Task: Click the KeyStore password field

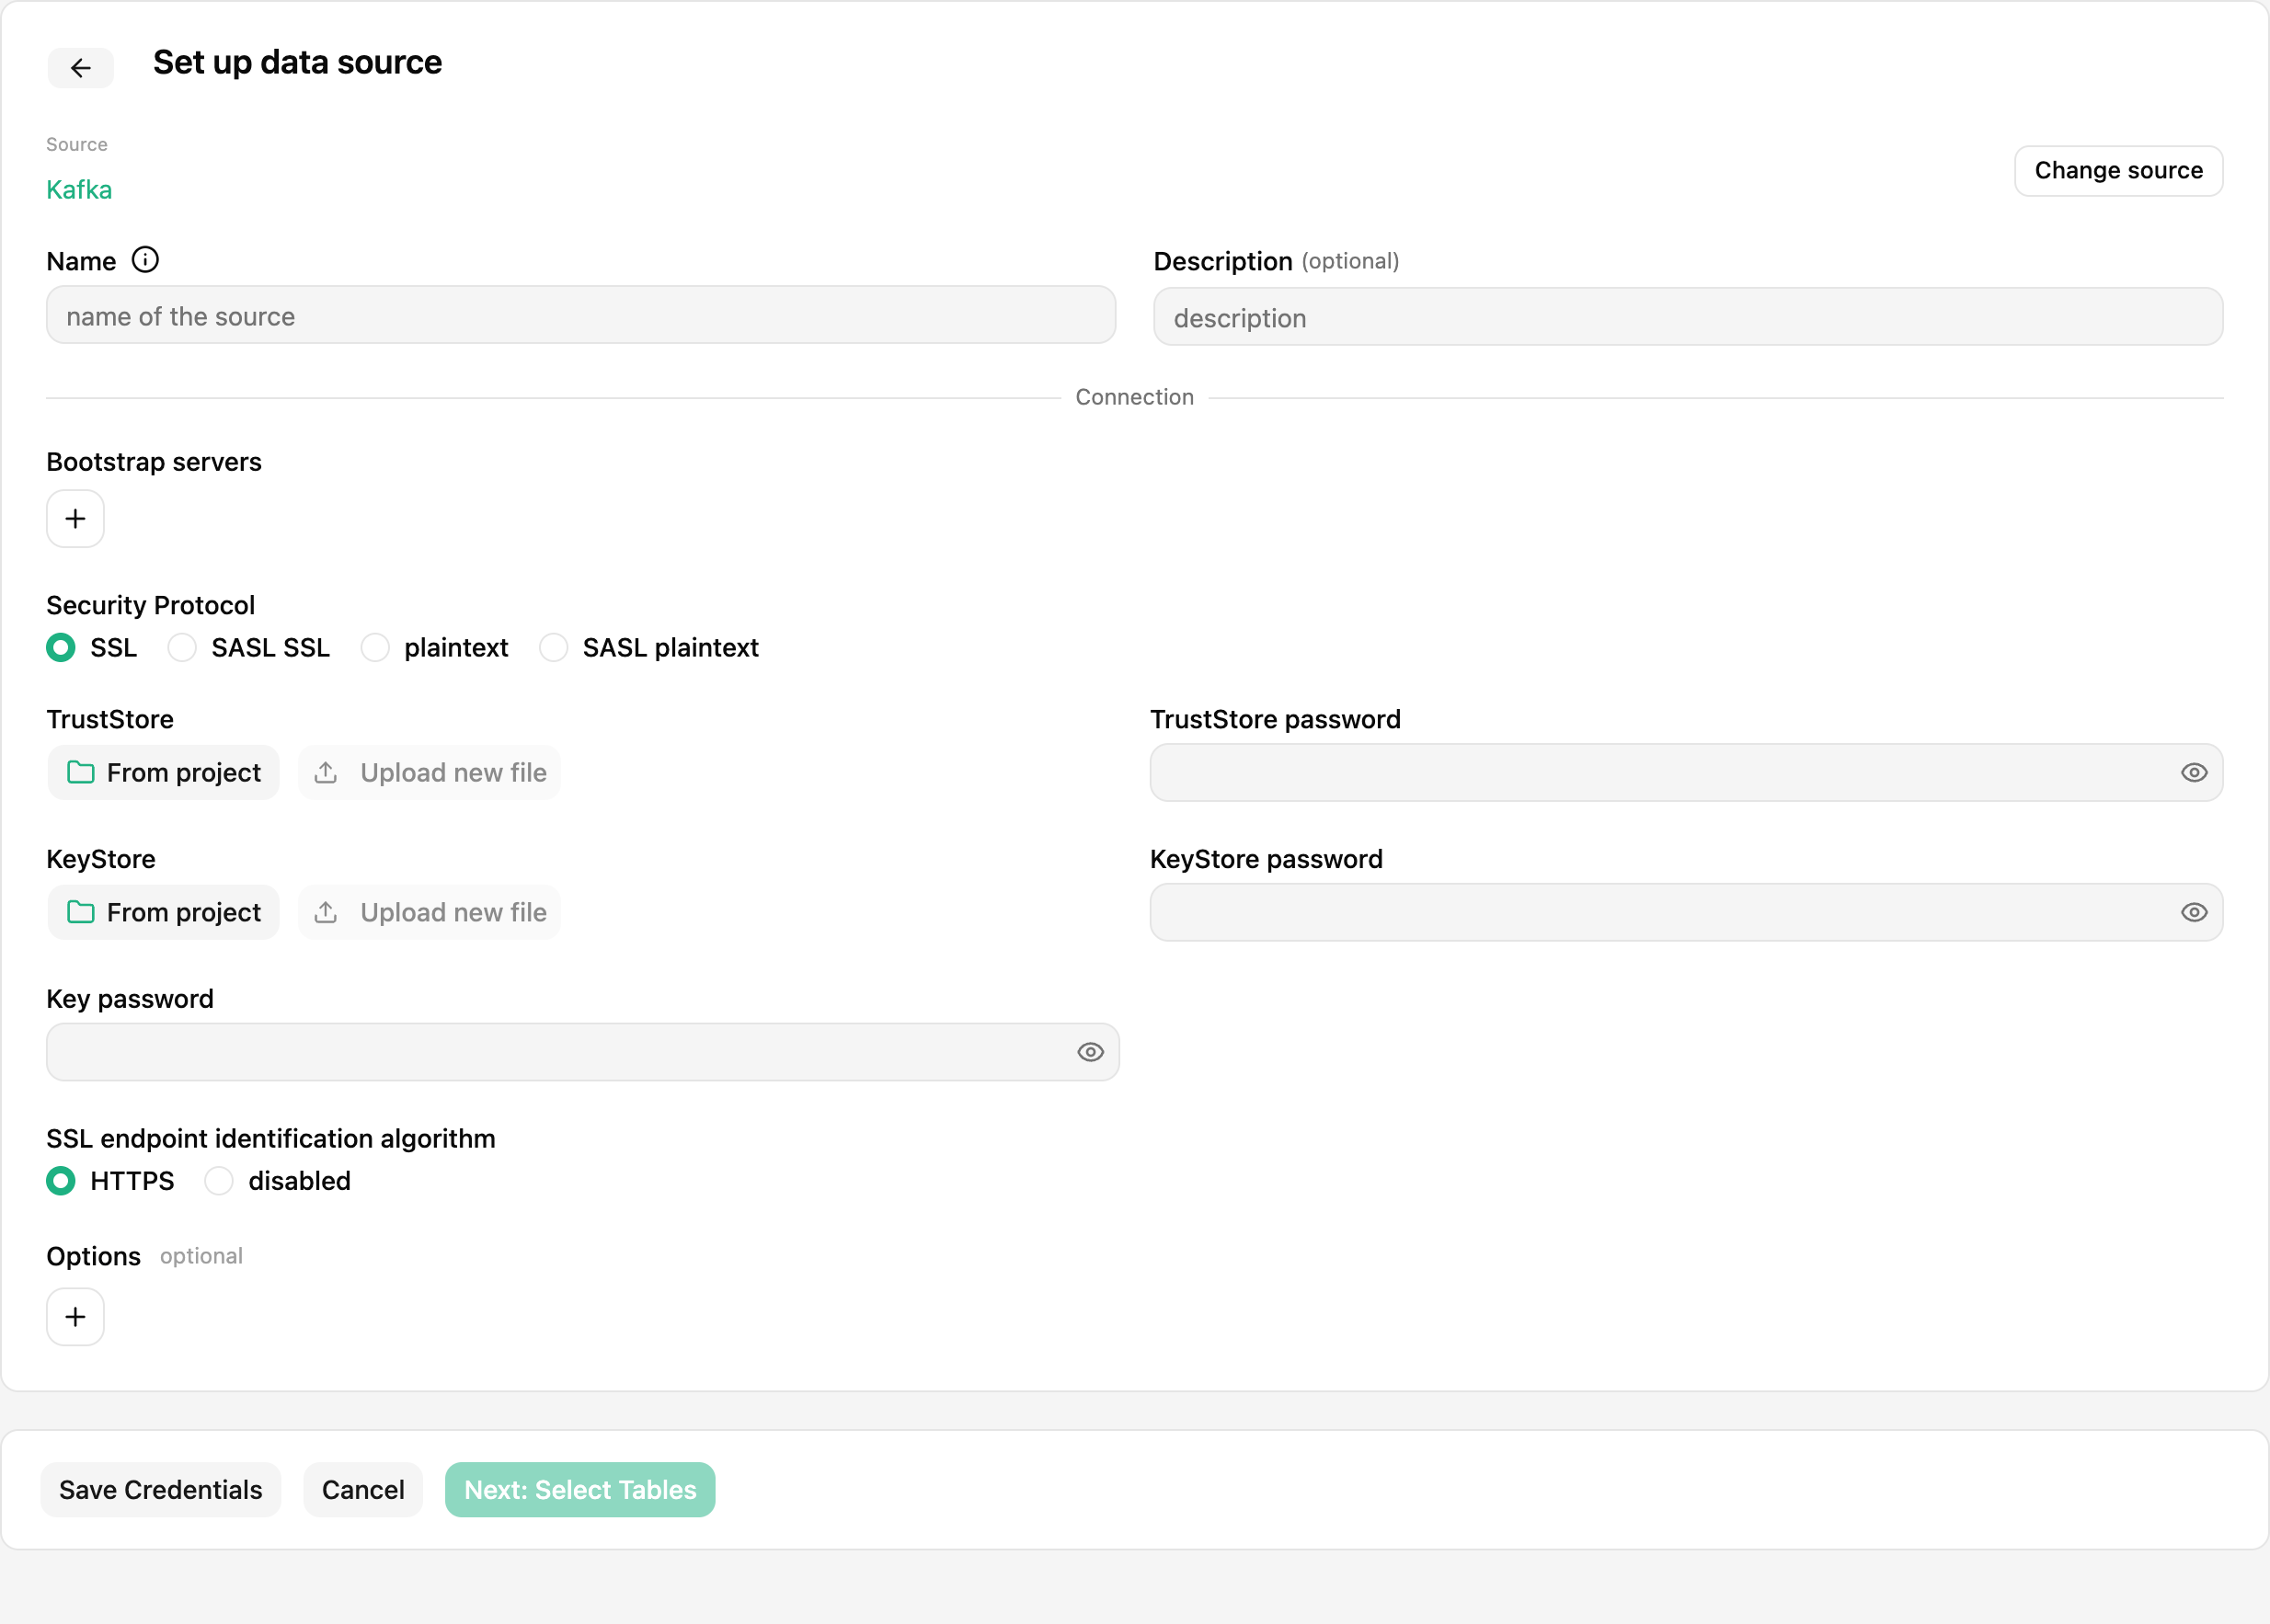Action: [x=1686, y=912]
